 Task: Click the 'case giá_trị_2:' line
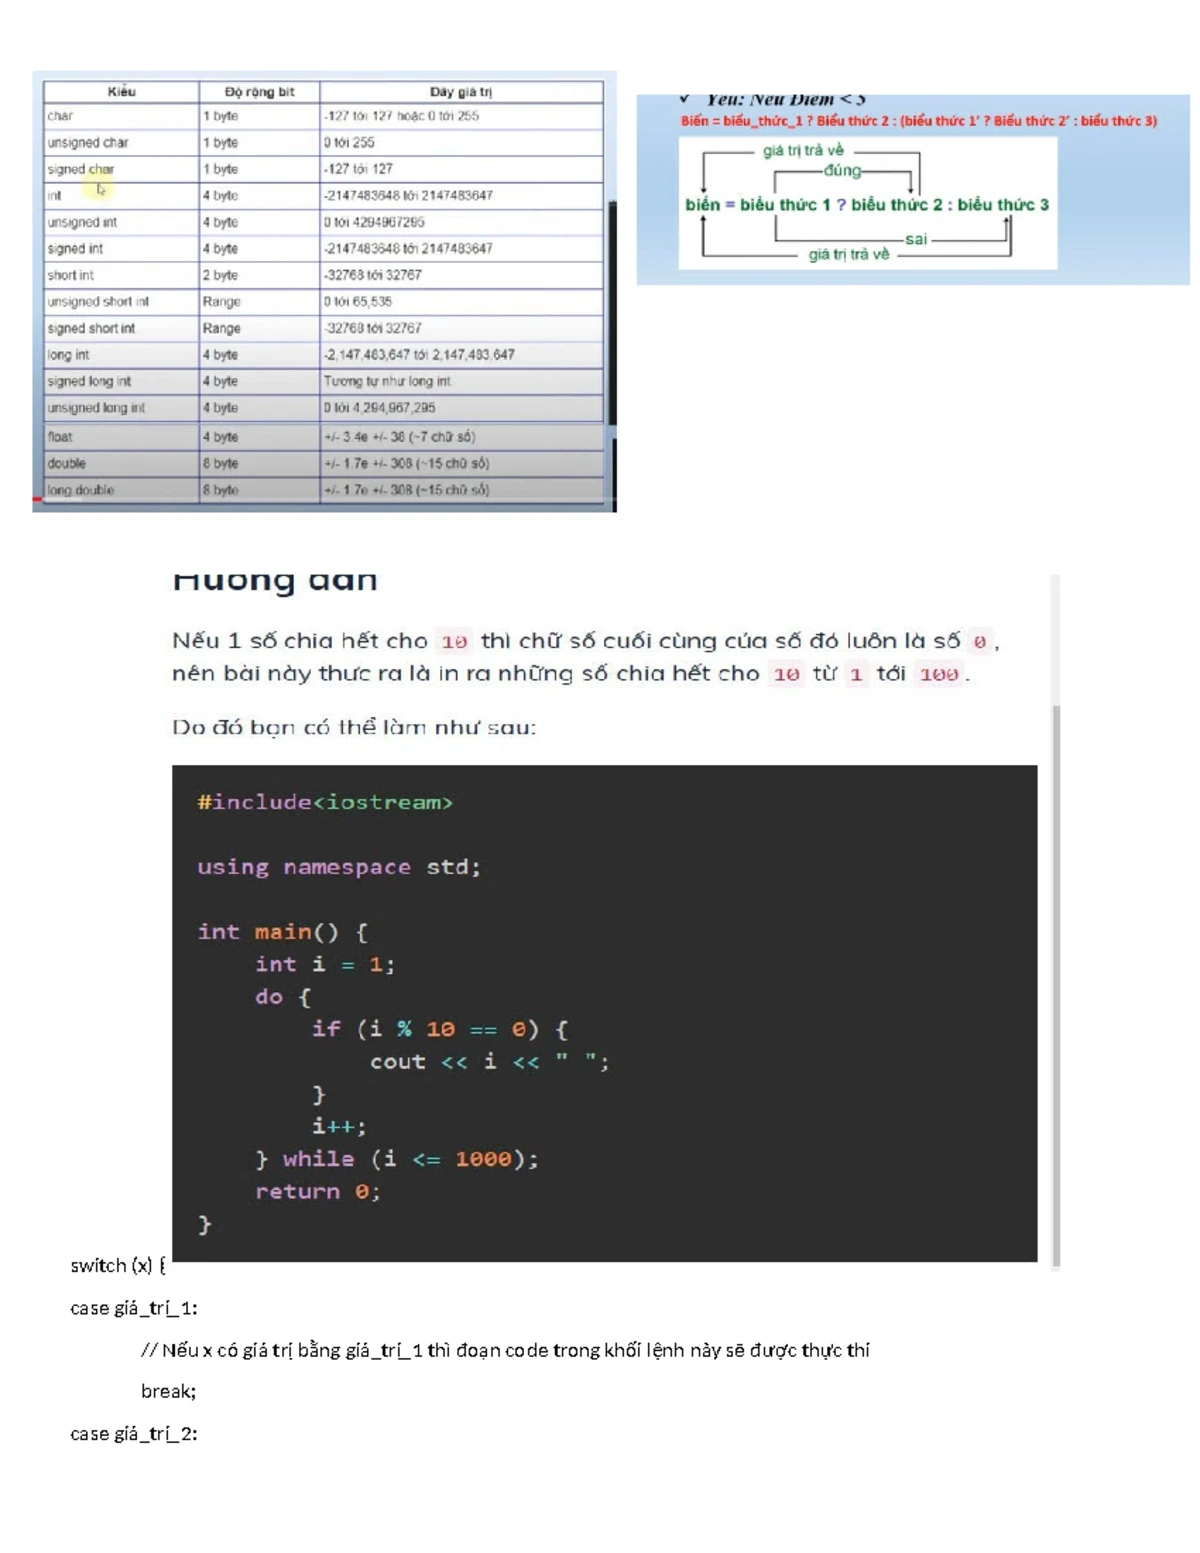[134, 1434]
